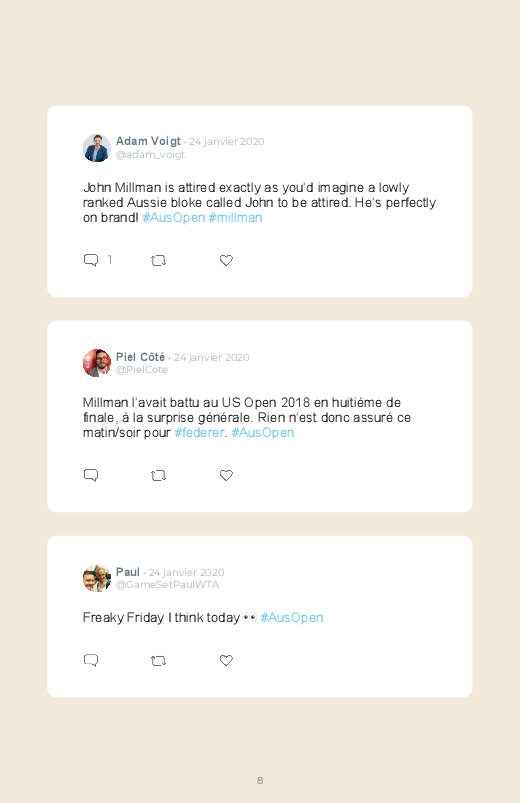Viewport: 520px width, 803px height.
Task: Like Paul's Freaky Friday tweet
Action: tap(226, 660)
